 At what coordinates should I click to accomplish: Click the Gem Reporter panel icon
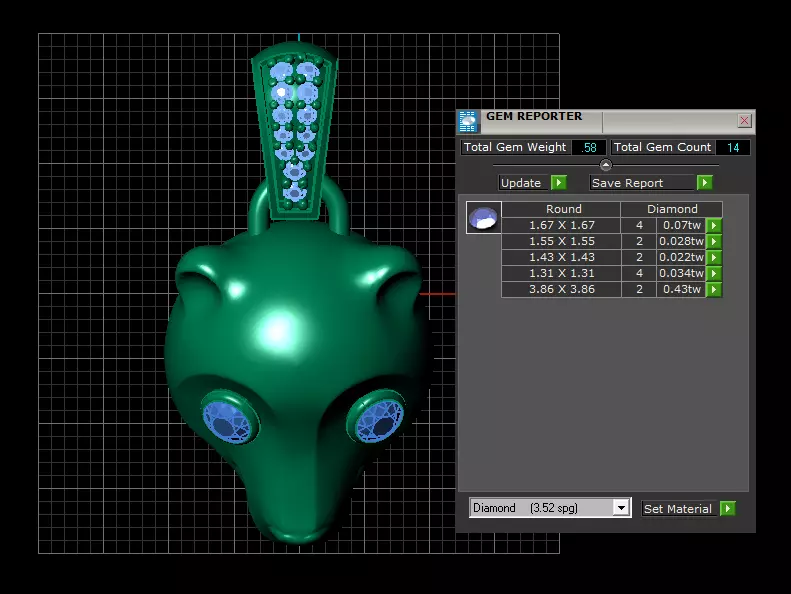467,122
